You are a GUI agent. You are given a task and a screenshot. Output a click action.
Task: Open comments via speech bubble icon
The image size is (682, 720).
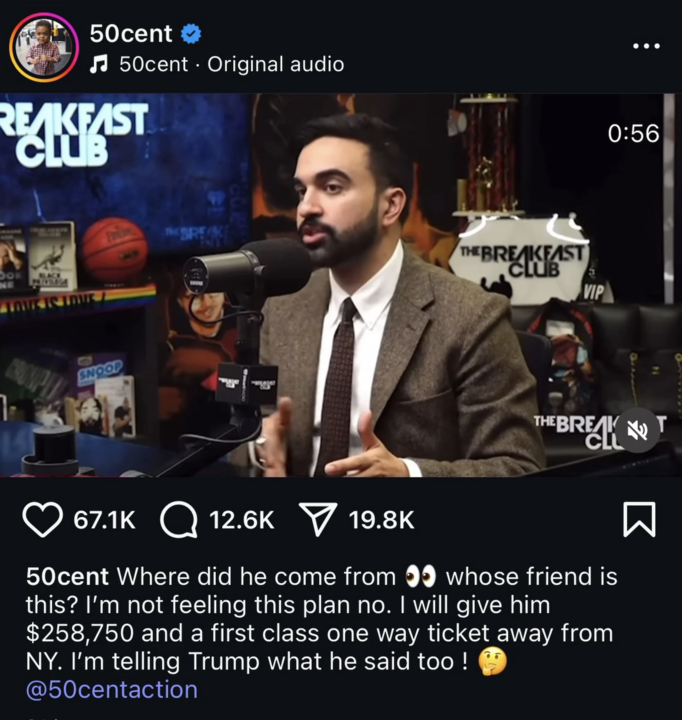[x=179, y=520]
